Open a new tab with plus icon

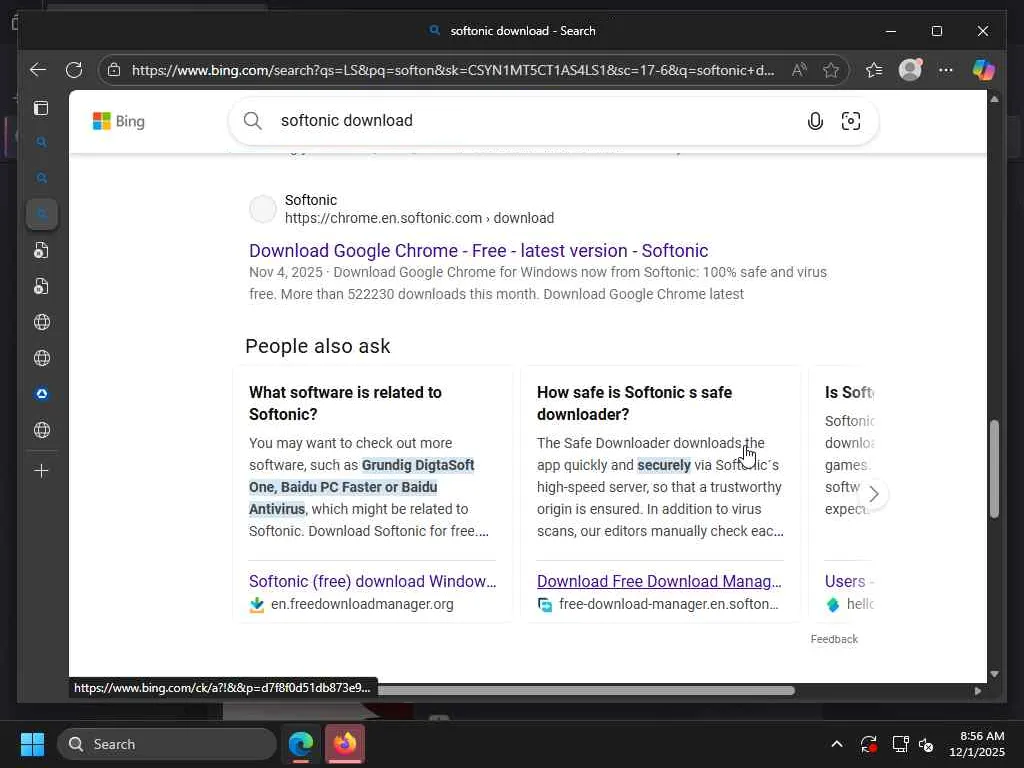click(x=41, y=471)
